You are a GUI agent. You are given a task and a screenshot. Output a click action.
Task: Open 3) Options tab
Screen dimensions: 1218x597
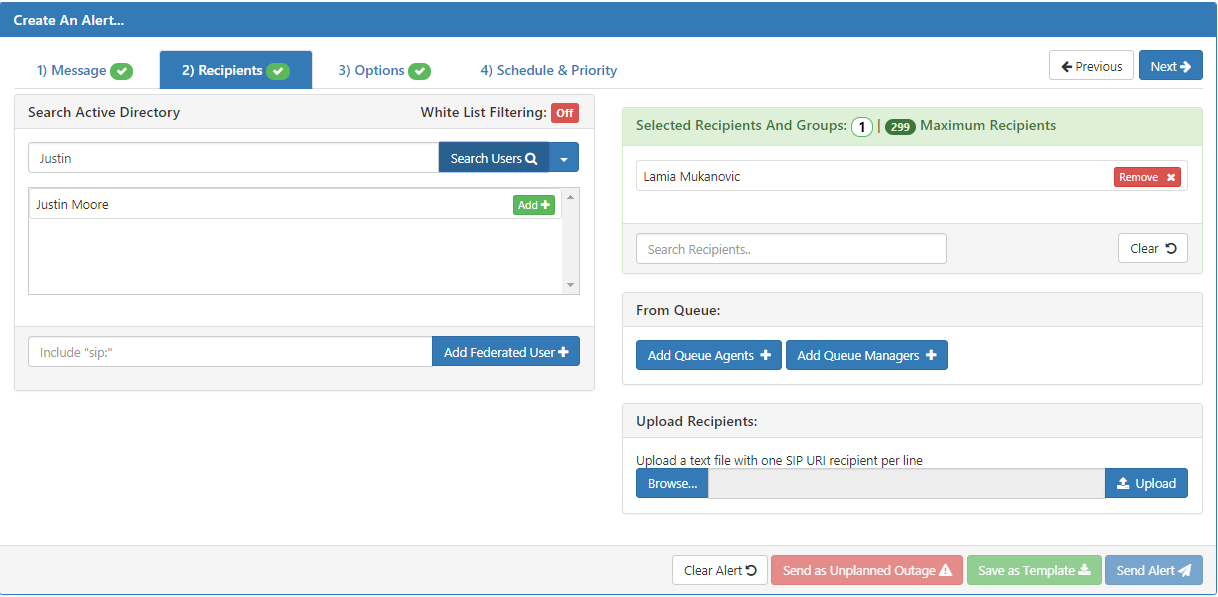(384, 70)
